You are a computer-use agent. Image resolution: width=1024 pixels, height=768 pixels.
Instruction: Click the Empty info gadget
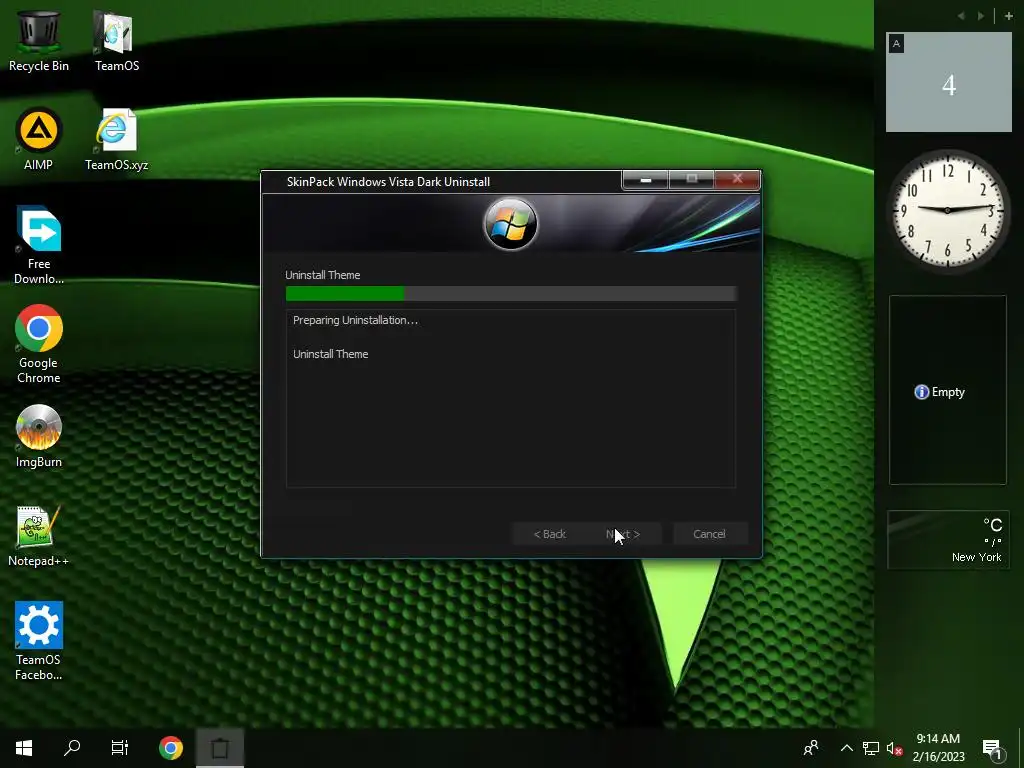(948, 391)
